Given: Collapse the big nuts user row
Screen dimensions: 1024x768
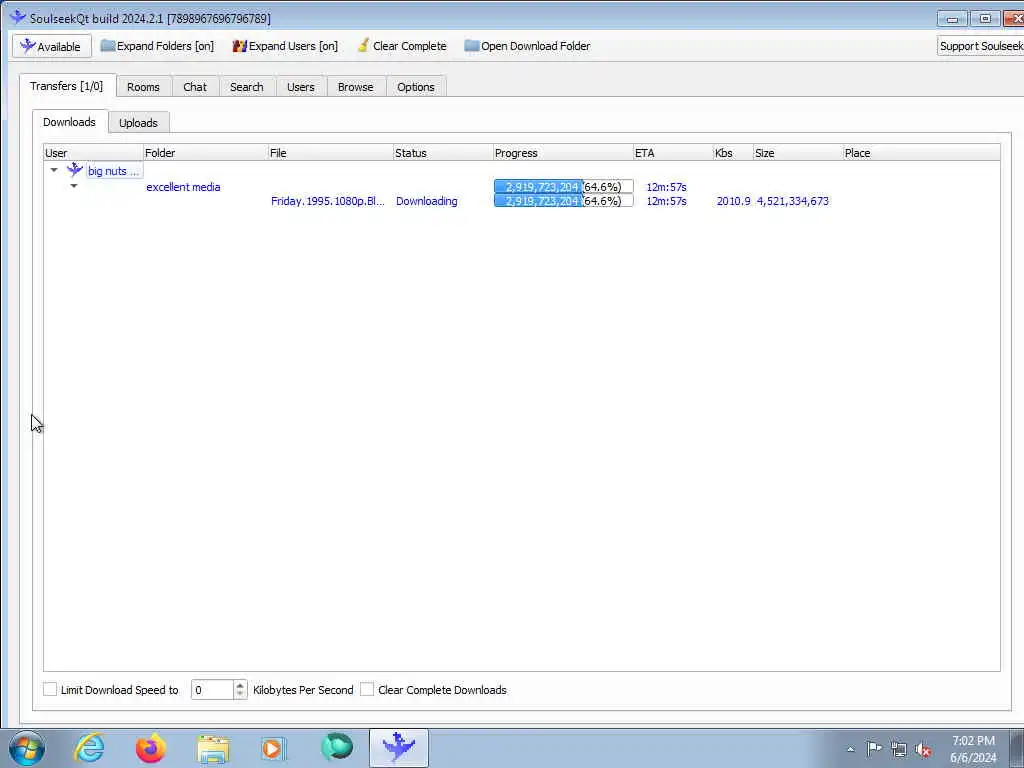Looking at the screenshot, I should [54, 170].
